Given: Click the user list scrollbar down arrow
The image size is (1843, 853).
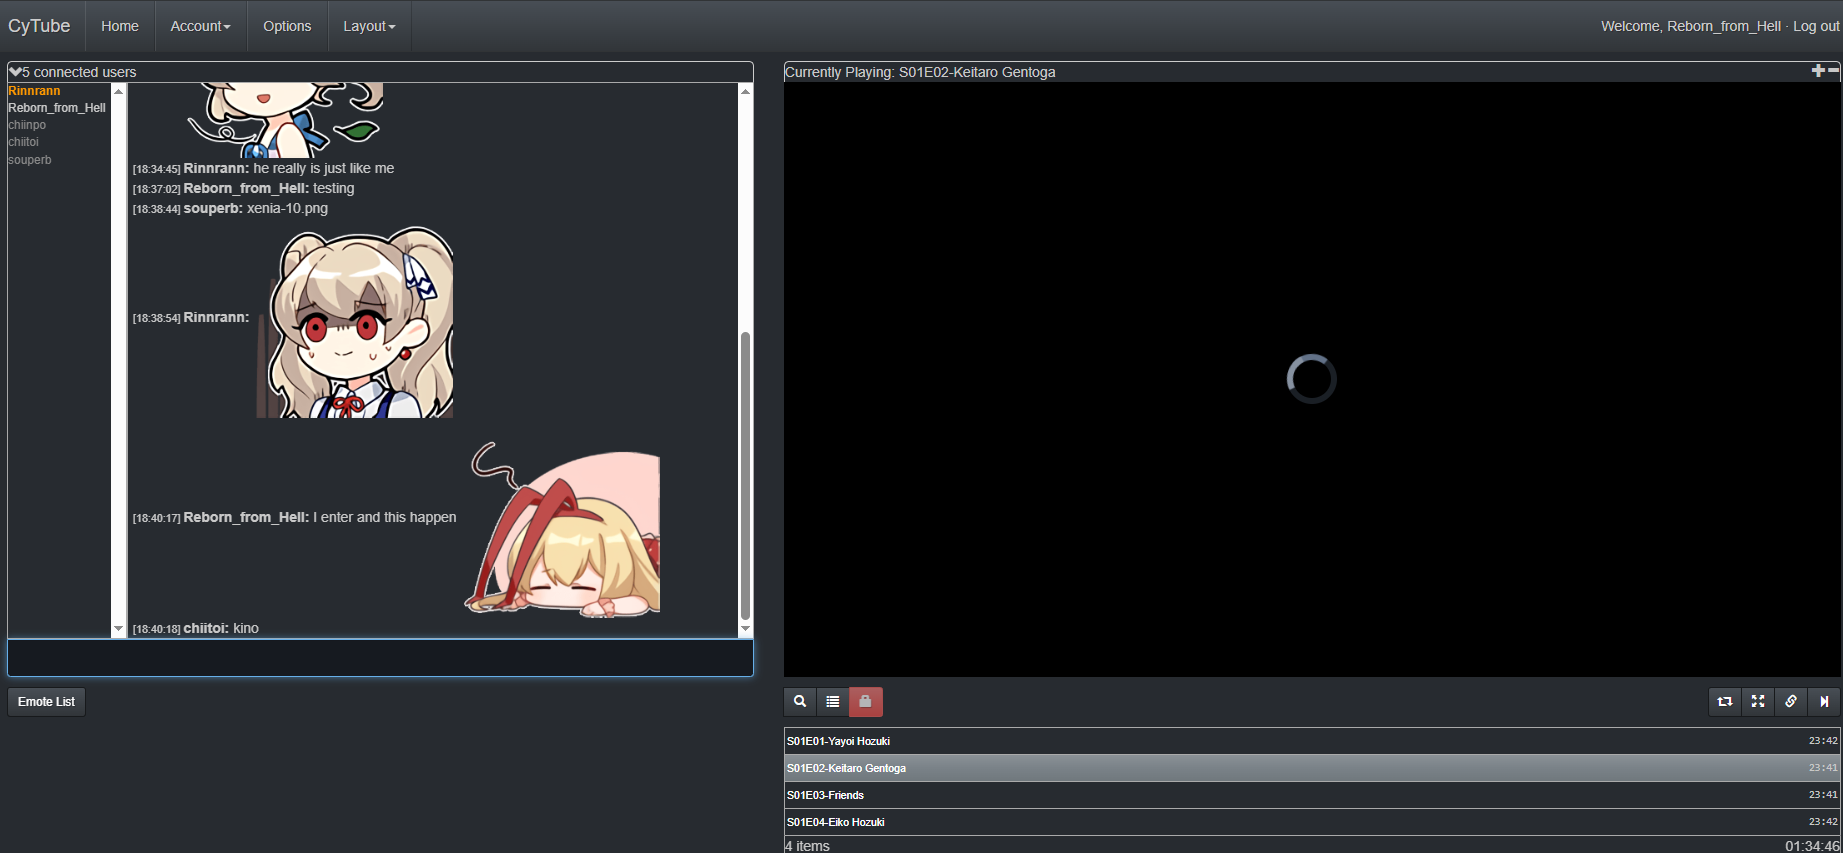Looking at the screenshot, I should pos(119,629).
